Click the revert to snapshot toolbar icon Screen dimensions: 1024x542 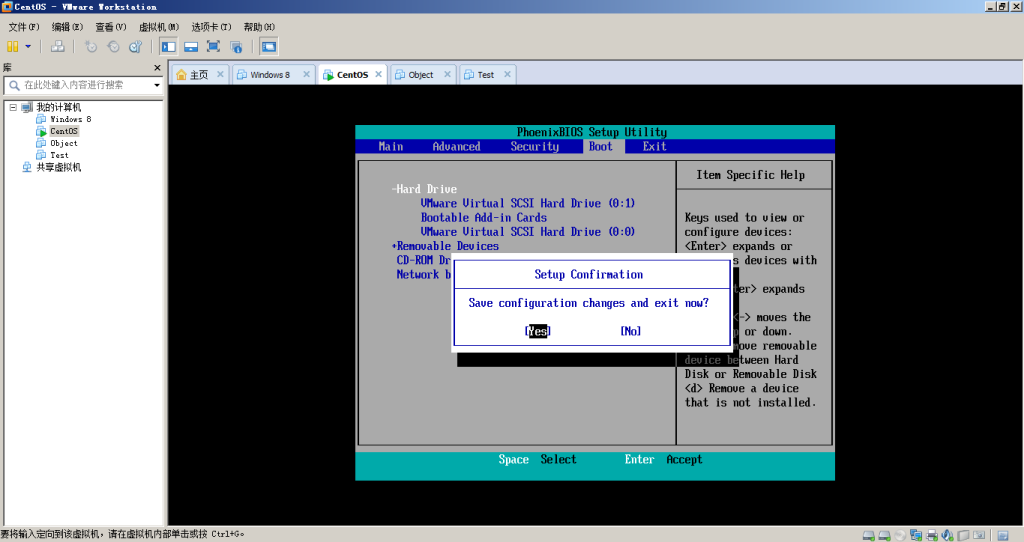point(113,46)
